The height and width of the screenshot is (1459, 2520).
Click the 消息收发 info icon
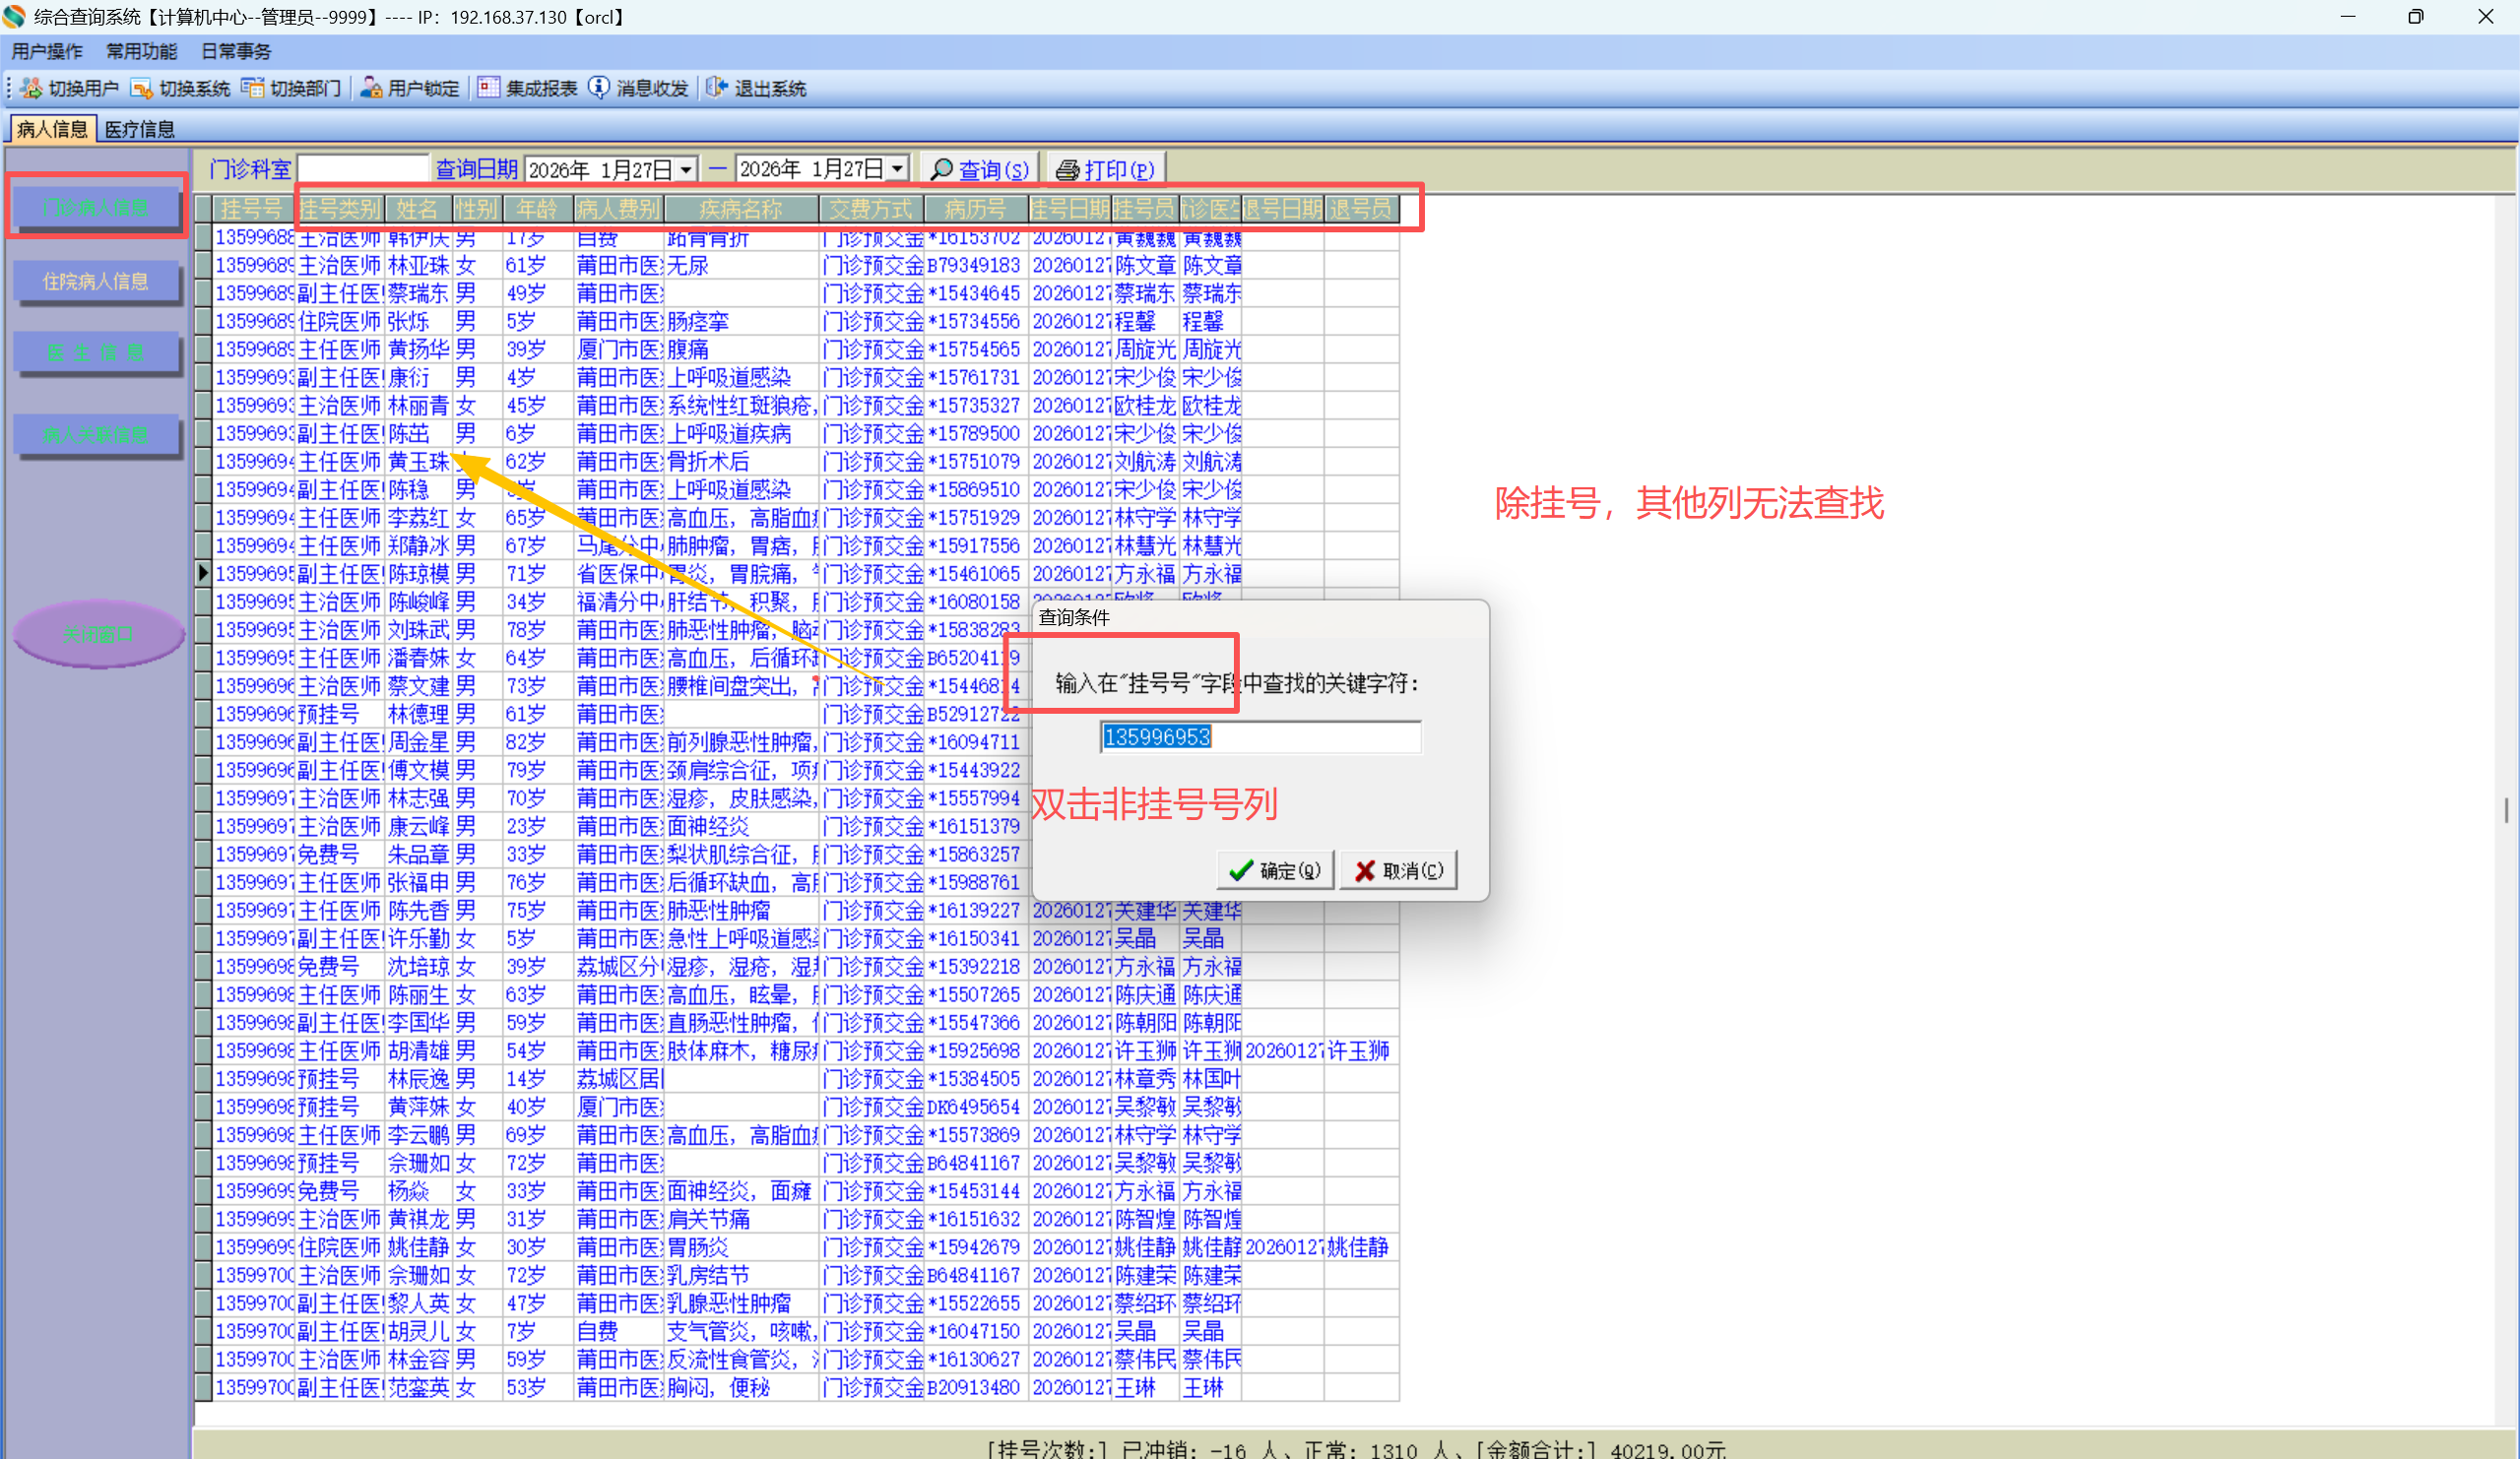[598, 88]
